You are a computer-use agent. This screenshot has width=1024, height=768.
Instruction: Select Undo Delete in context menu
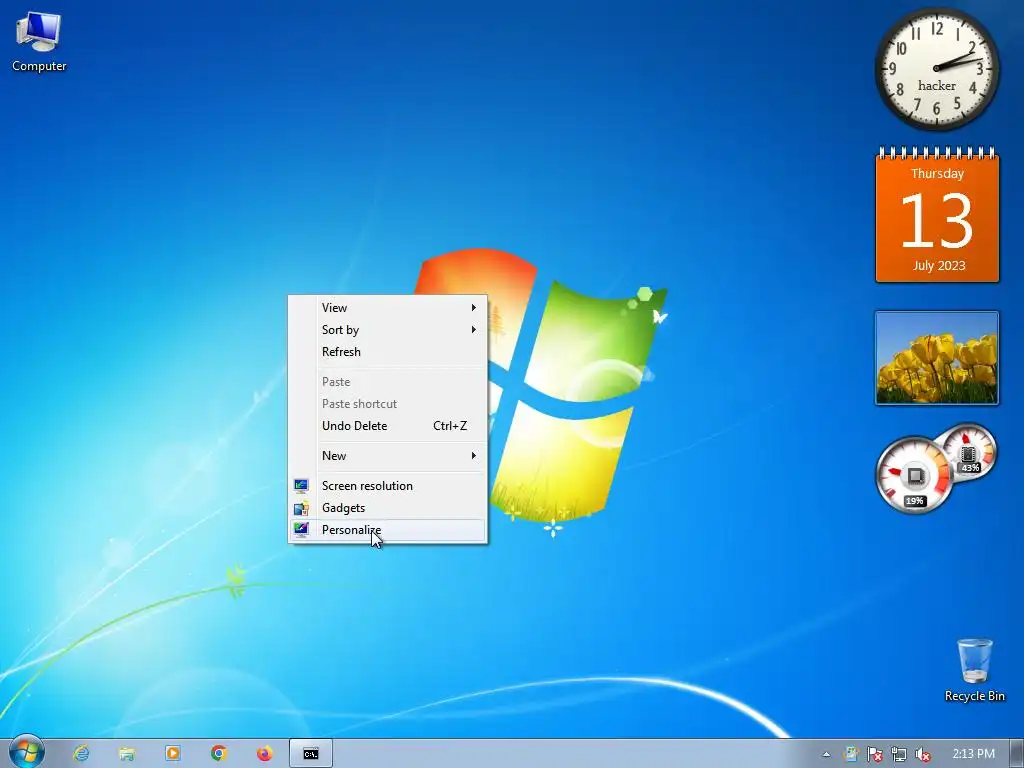(x=388, y=426)
